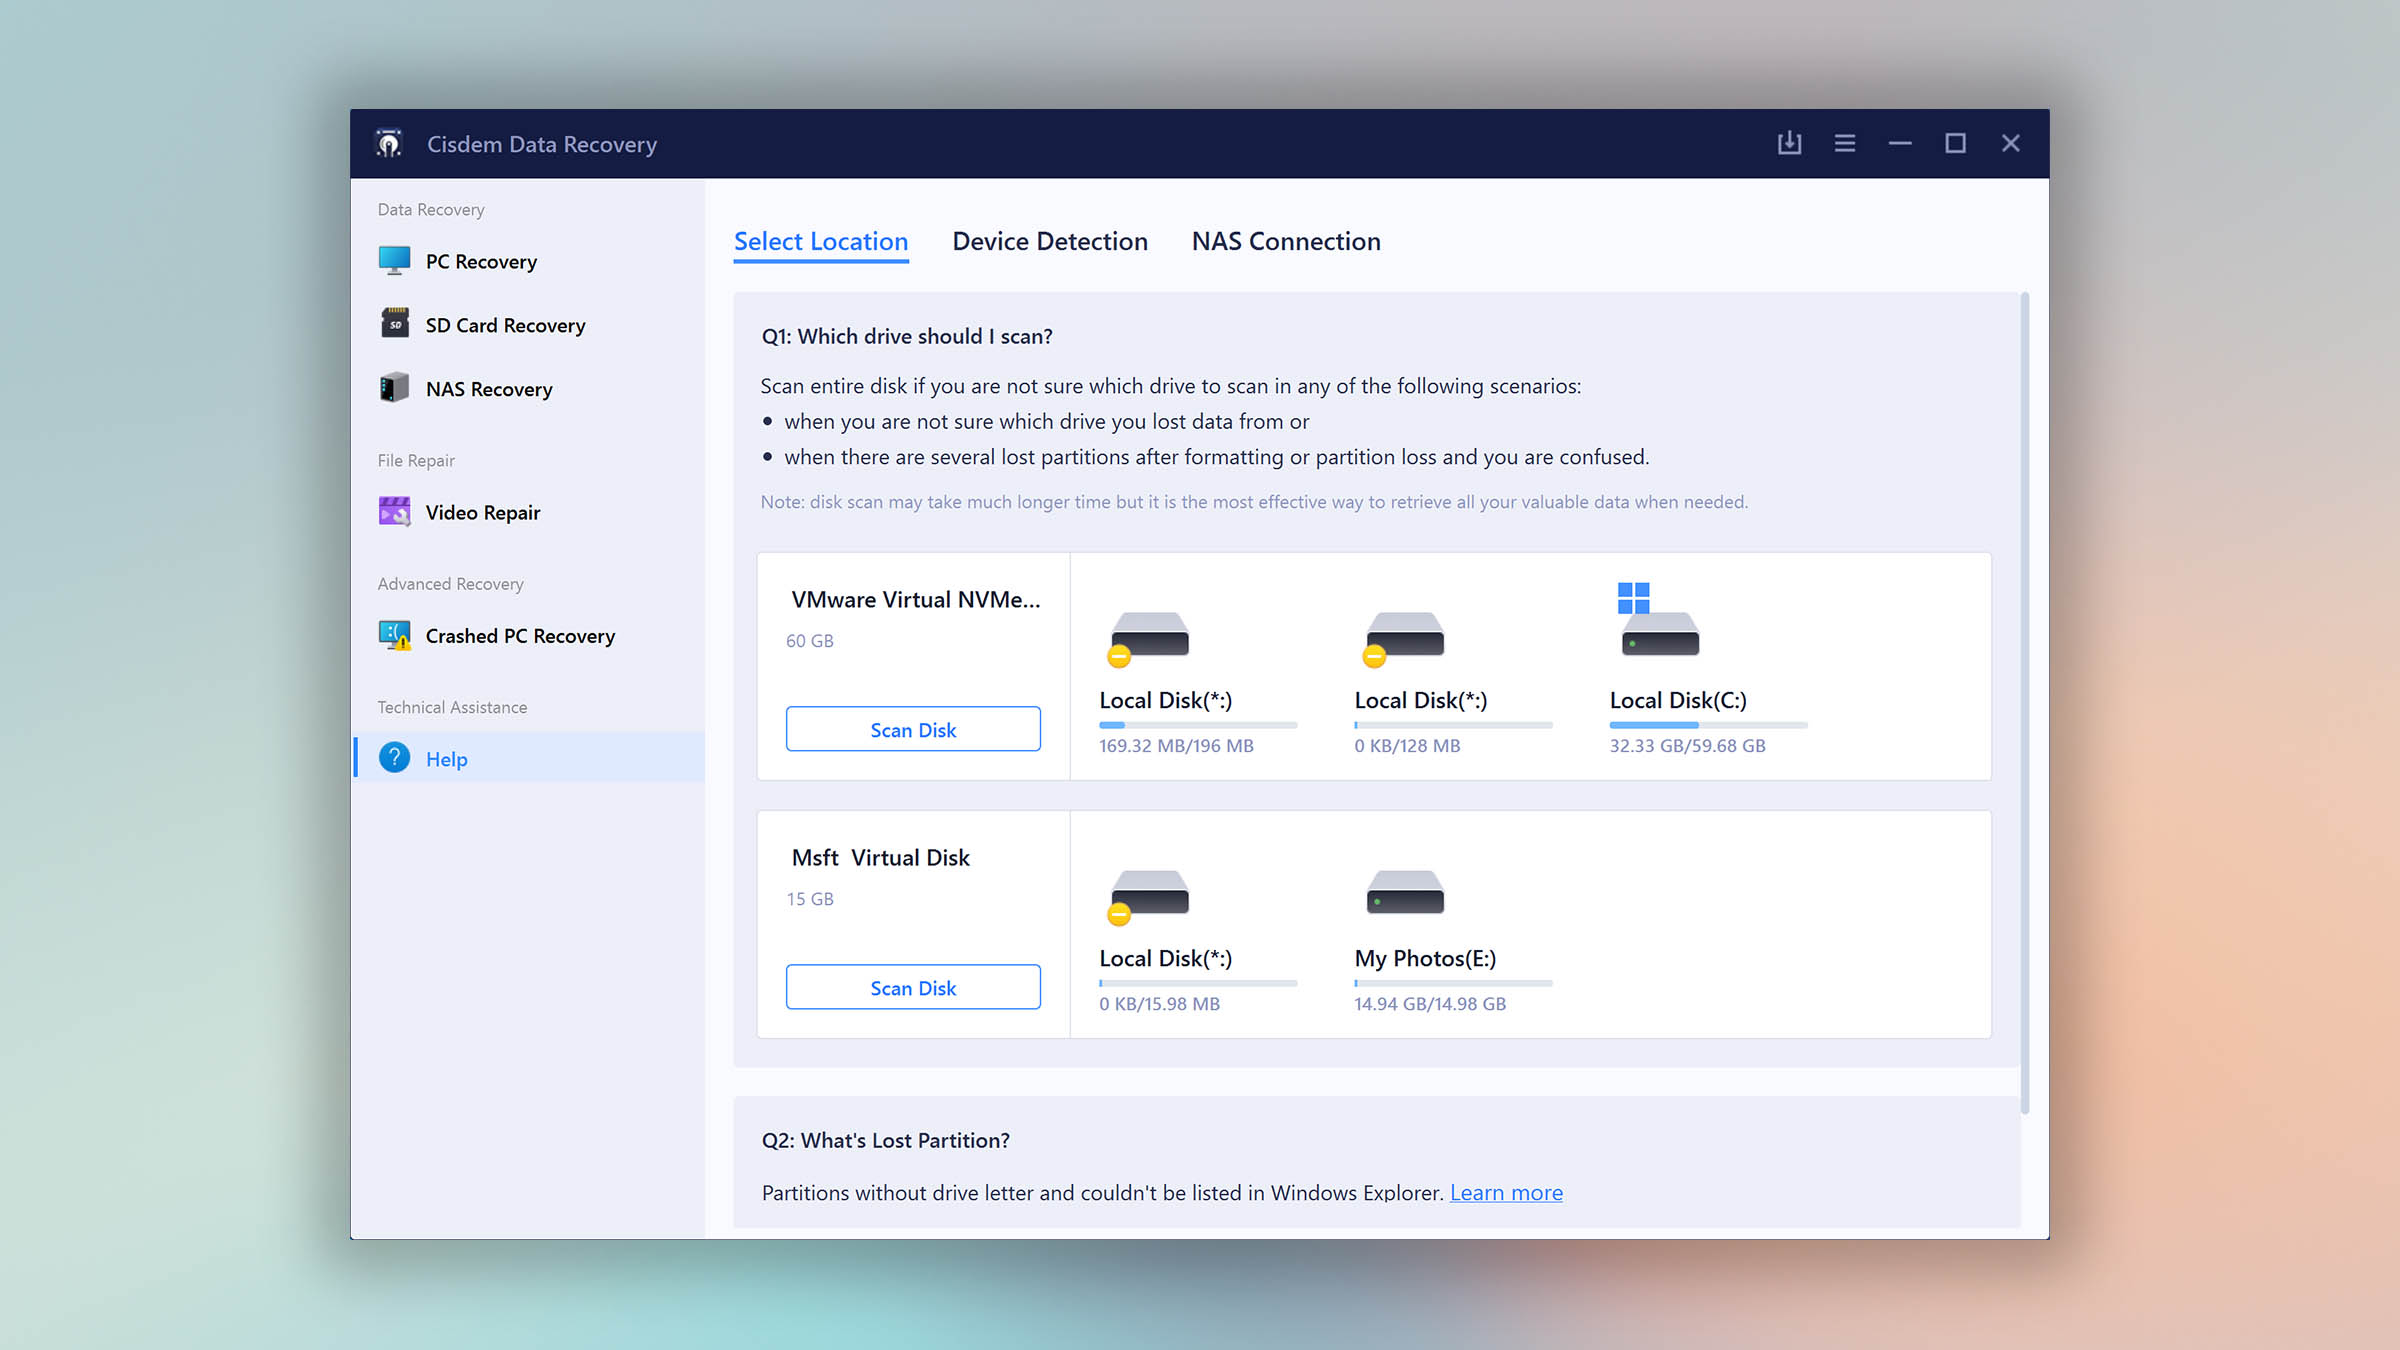
Task: Click the 0 KB/15.98 MB size text
Action: coord(1159,1003)
